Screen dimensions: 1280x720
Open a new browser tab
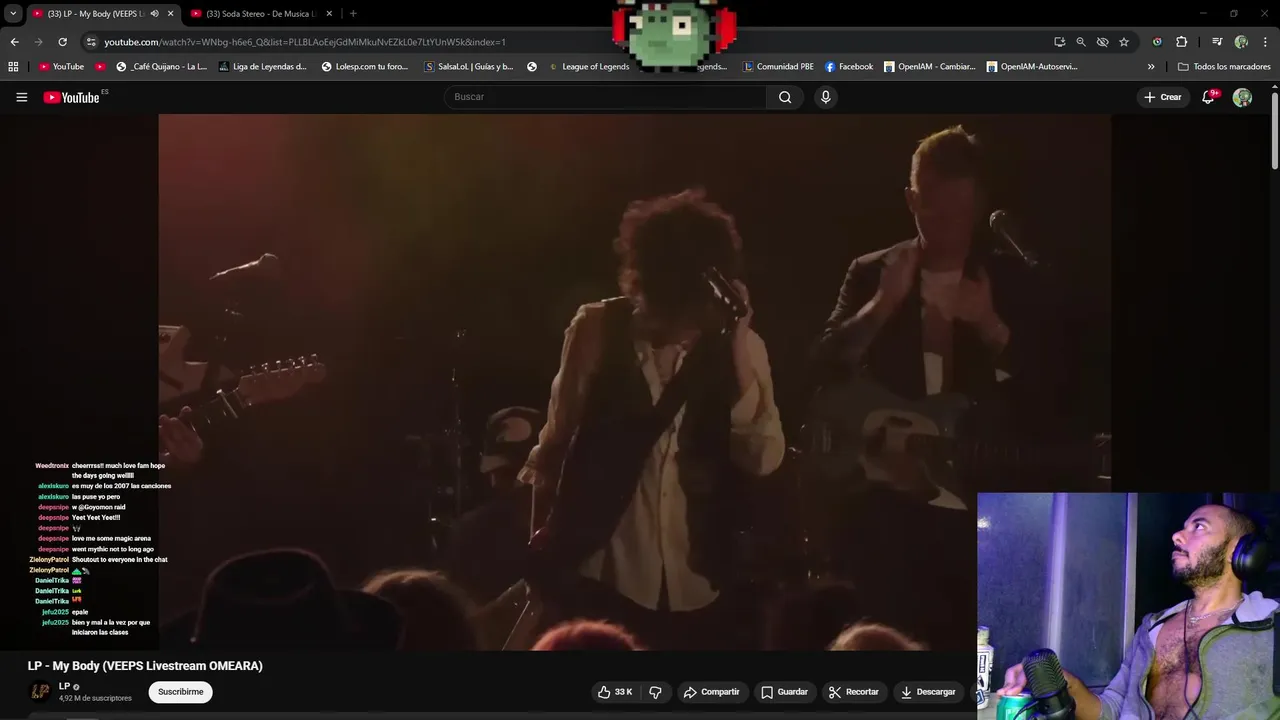pyautogui.click(x=353, y=14)
